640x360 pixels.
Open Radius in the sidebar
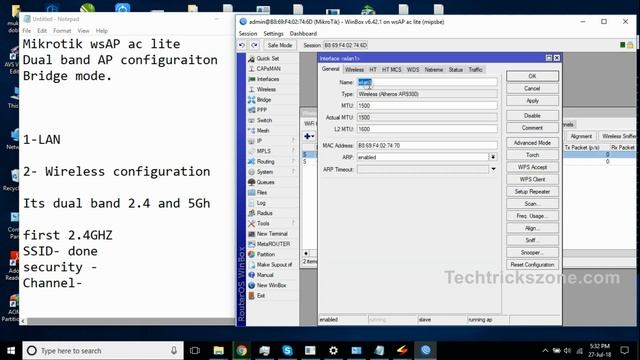pyautogui.click(x=264, y=213)
